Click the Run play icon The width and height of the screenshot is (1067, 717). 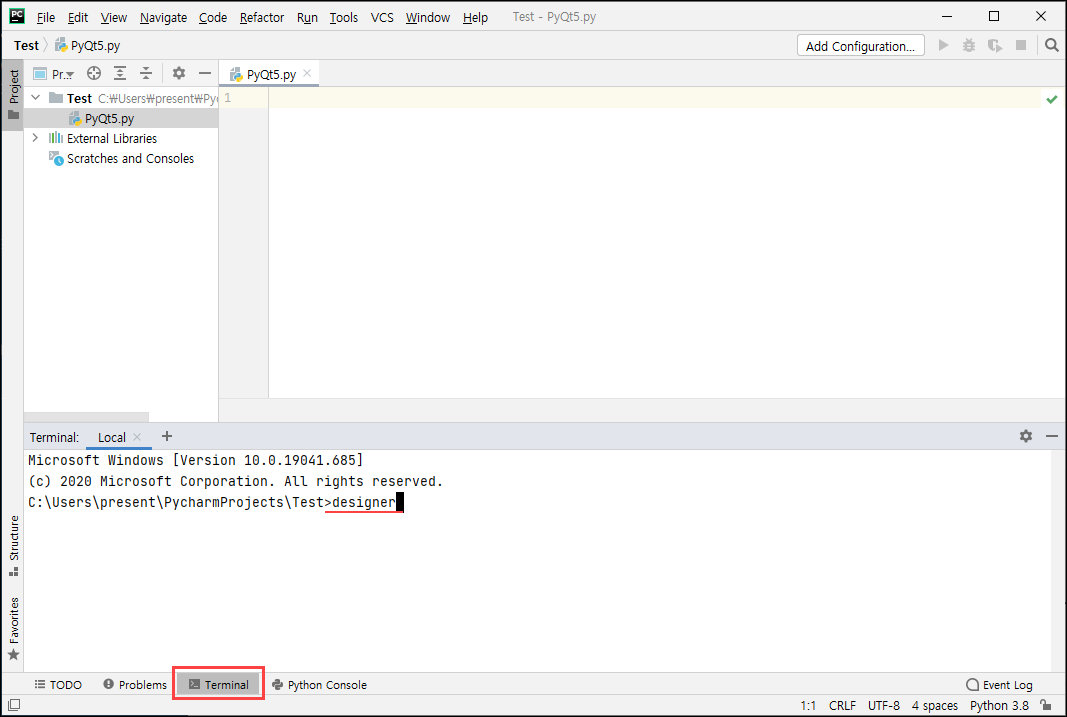943,46
